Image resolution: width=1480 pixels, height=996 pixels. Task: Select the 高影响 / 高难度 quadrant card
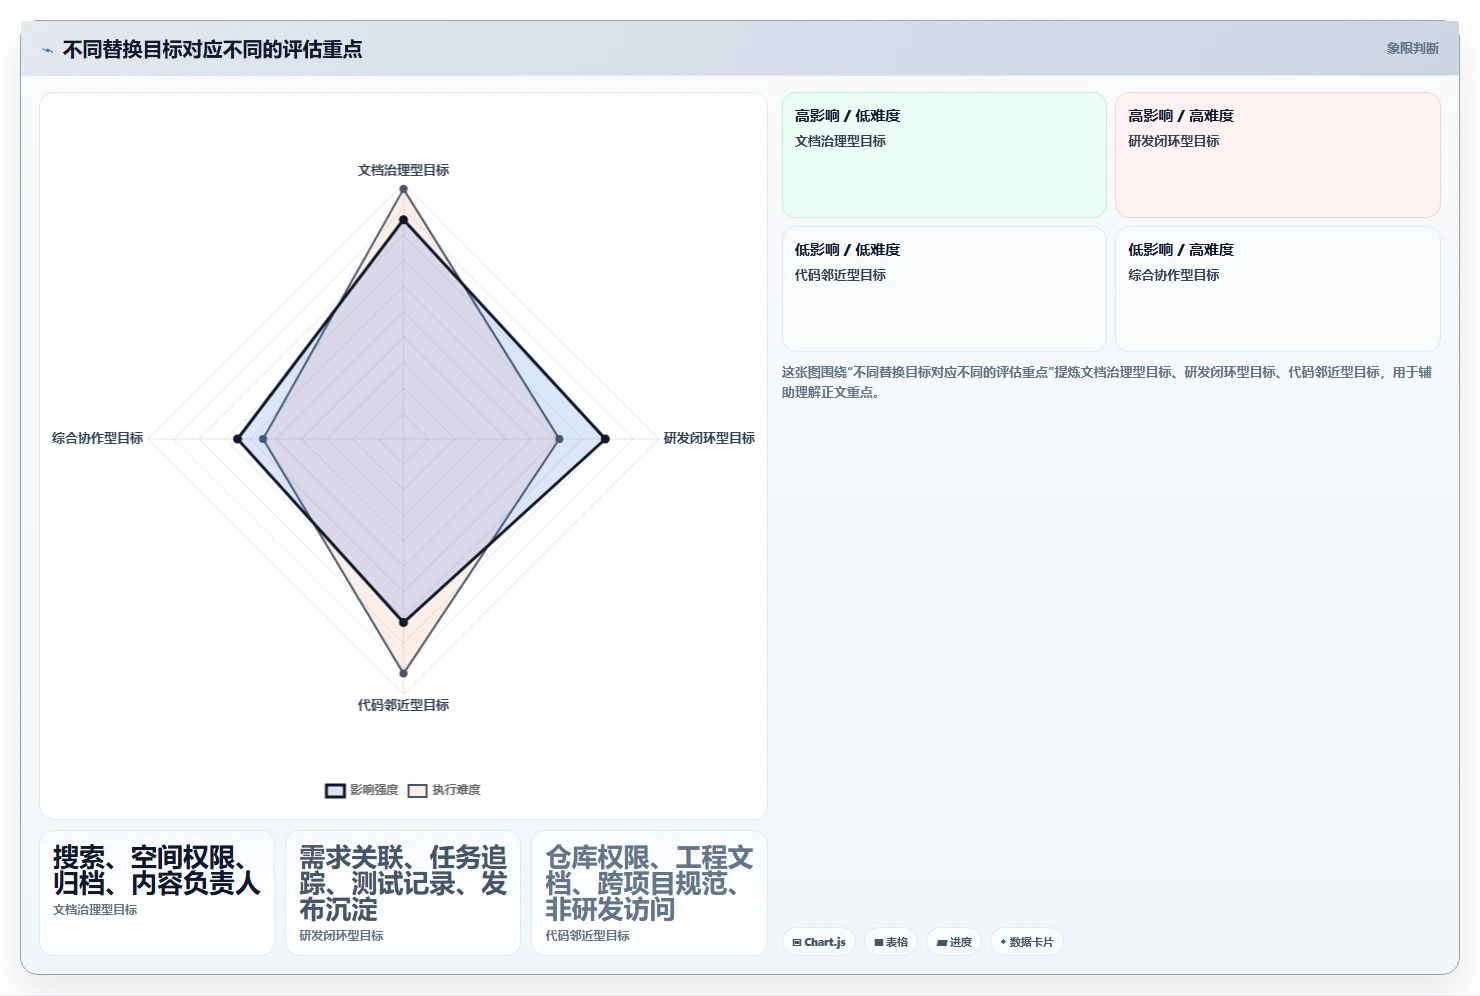tap(1278, 155)
